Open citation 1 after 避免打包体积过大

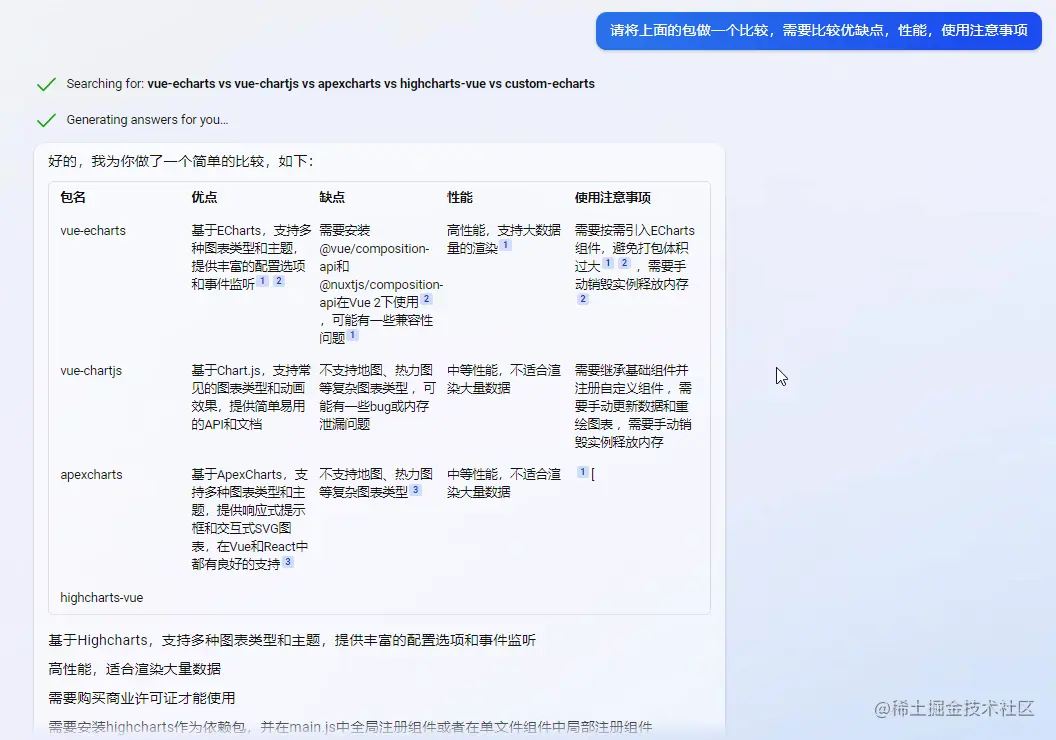(x=607, y=263)
